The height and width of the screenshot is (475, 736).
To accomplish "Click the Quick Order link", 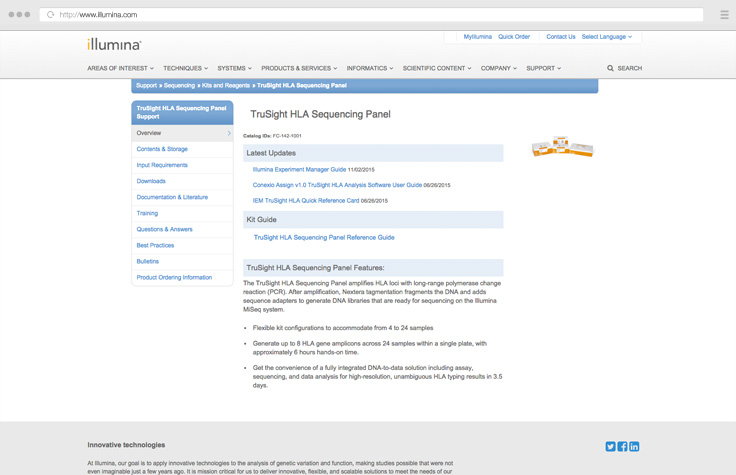I will pos(514,37).
